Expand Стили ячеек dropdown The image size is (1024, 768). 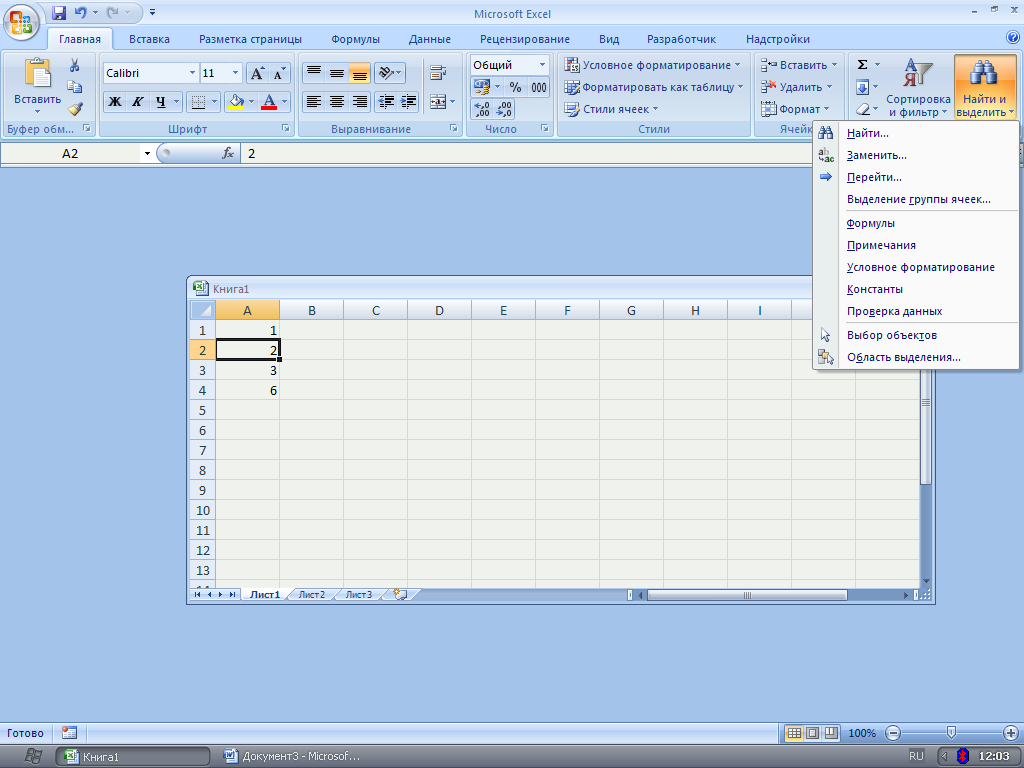tap(656, 109)
